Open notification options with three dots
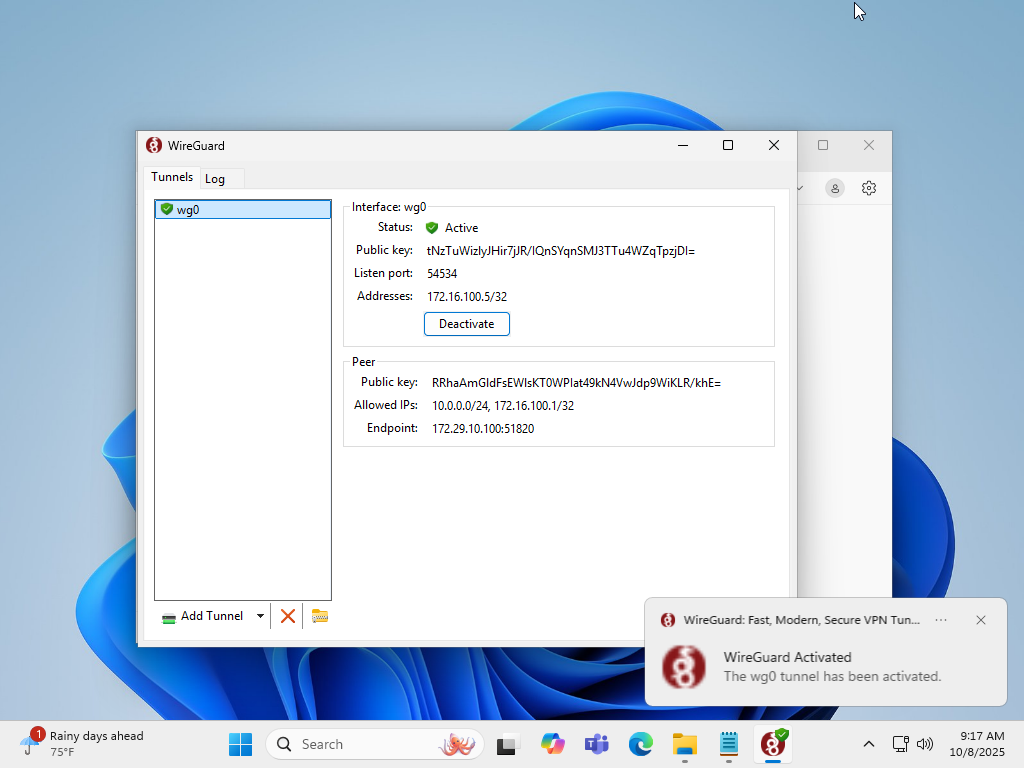Screen dimensions: 1024x768 (x=941, y=620)
